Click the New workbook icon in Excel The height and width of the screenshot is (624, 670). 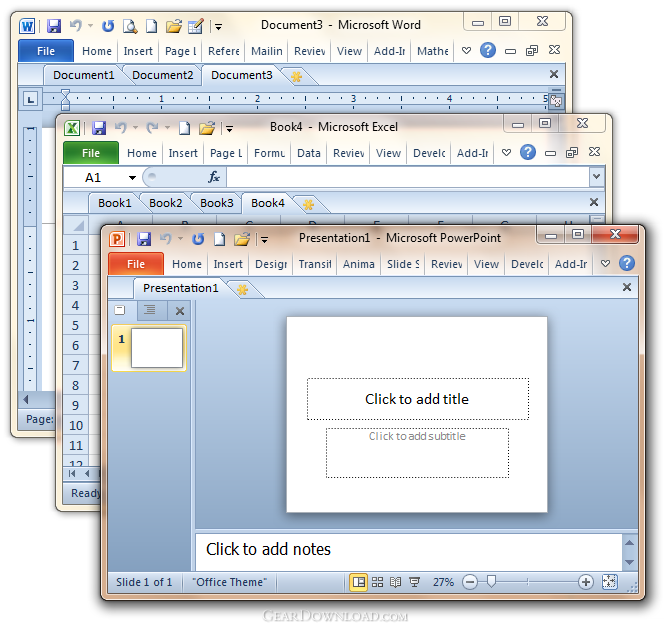tap(184, 128)
